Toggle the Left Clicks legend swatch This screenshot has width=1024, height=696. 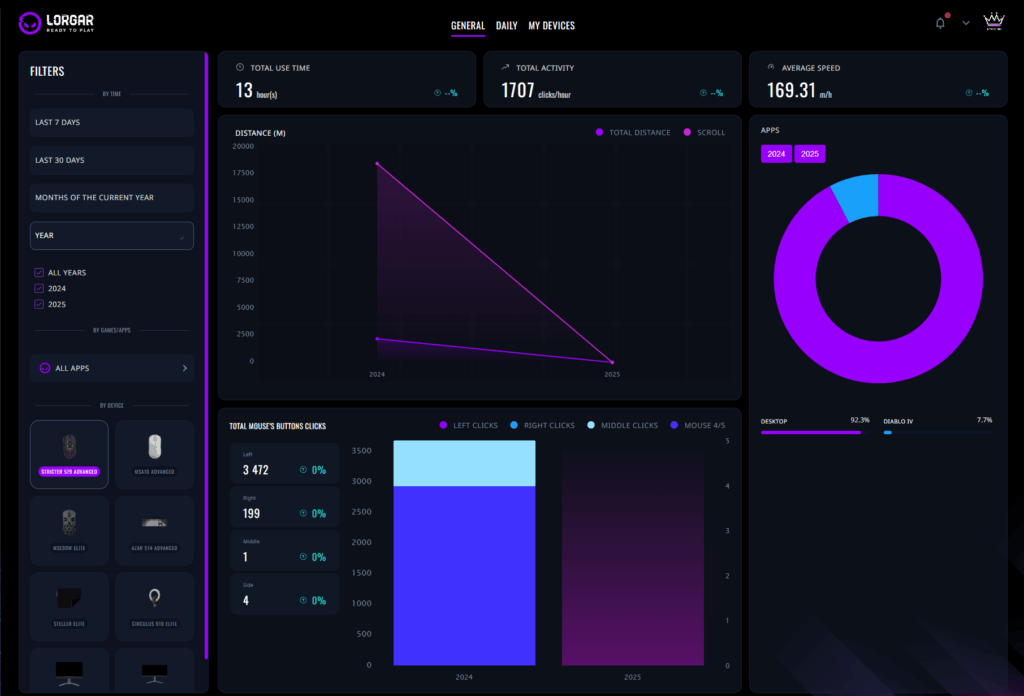pyautogui.click(x=443, y=426)
